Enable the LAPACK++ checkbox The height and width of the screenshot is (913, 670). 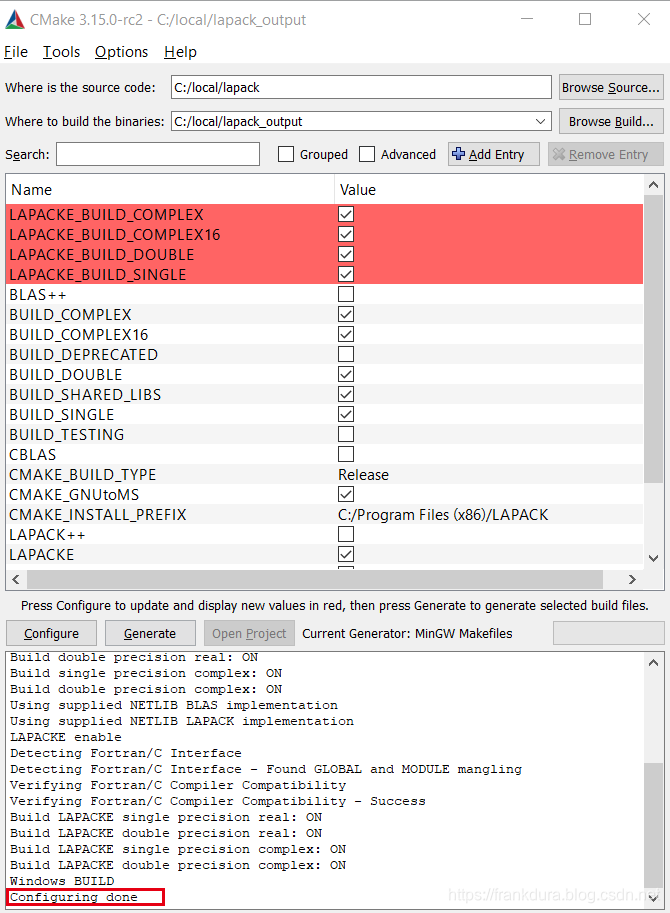tap(346, 534)
